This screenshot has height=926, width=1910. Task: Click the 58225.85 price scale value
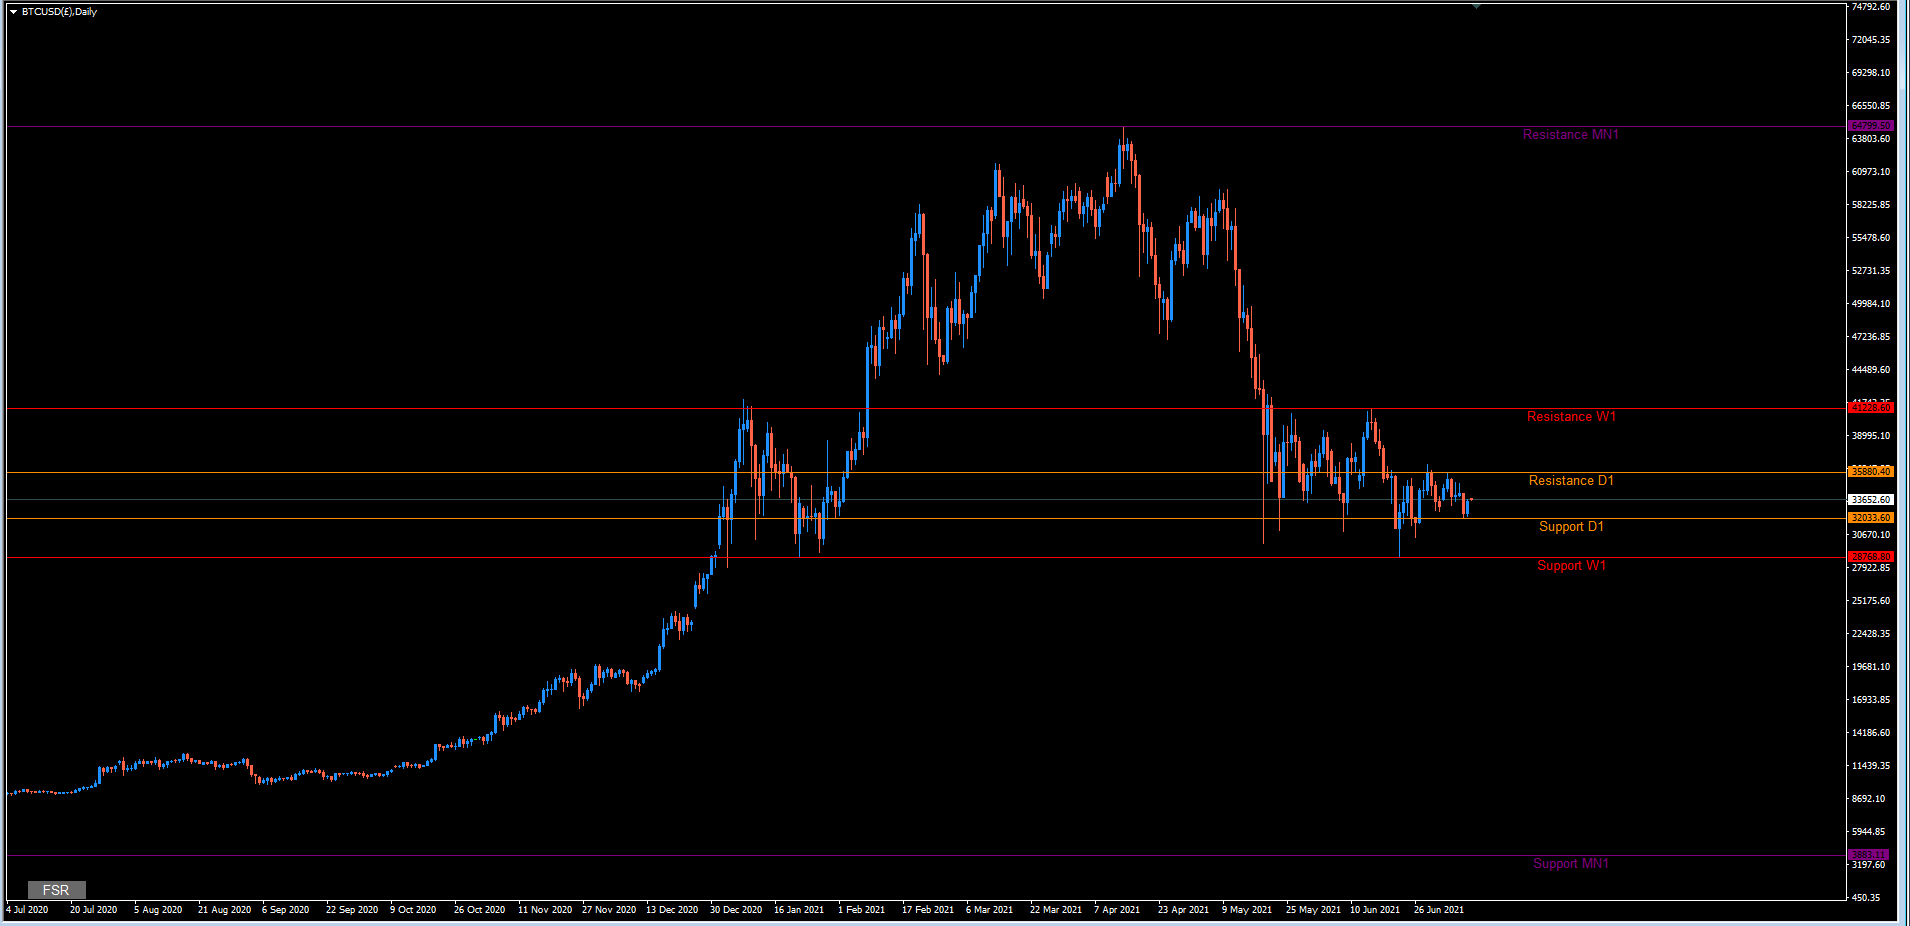(x=1871, y=205)
